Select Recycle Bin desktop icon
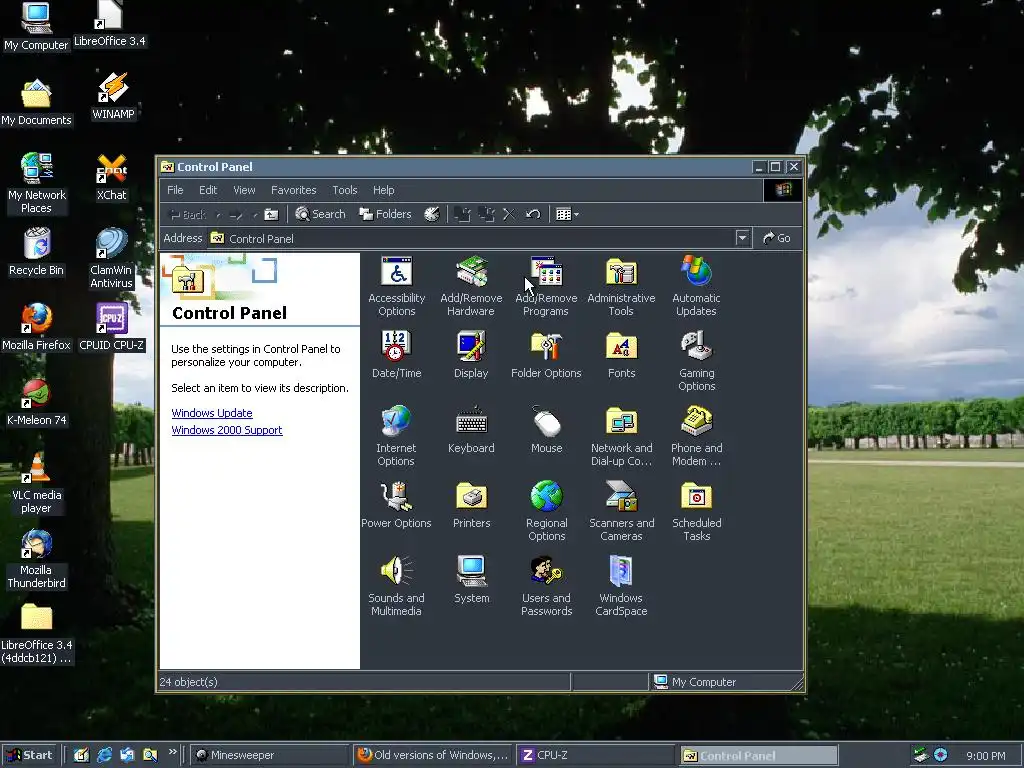 [x=37, y=252]
